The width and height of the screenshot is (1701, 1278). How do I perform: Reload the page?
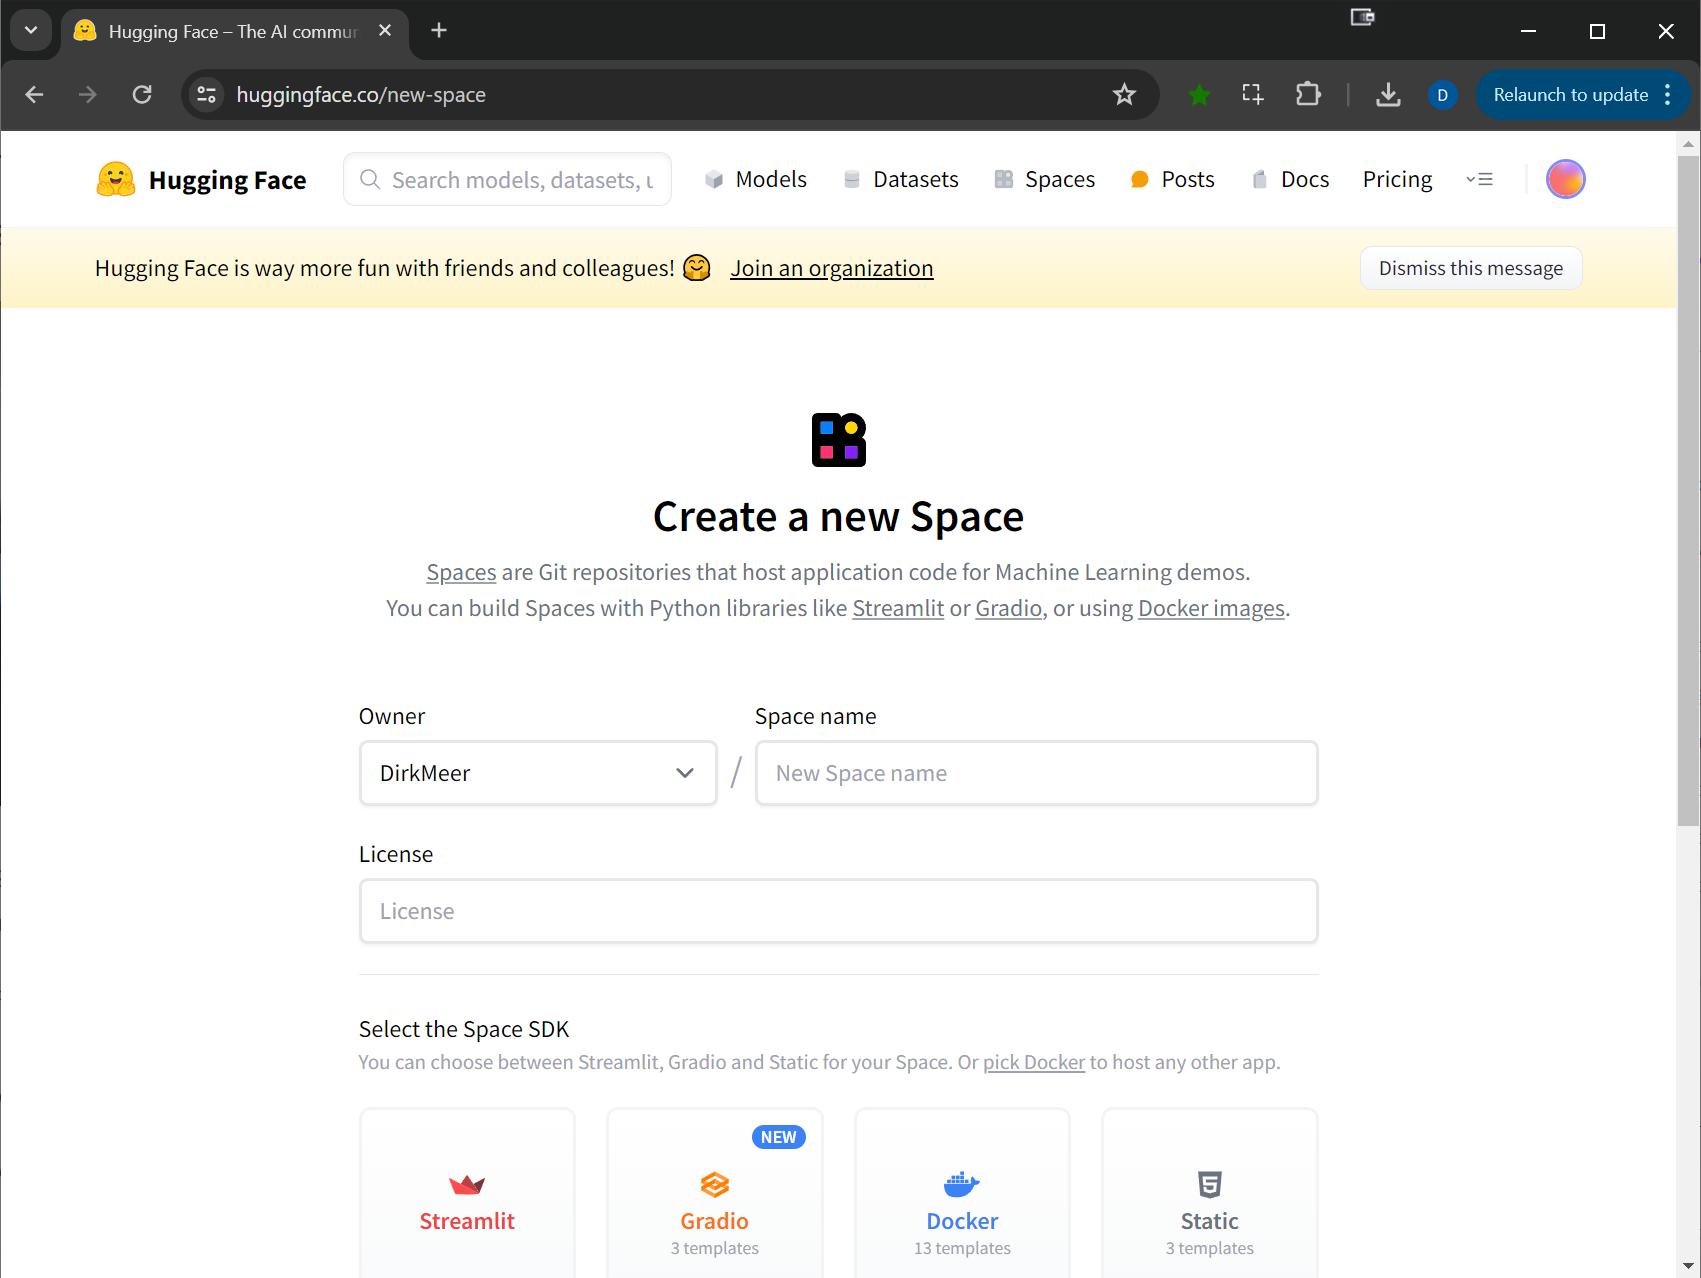(142, 95)
